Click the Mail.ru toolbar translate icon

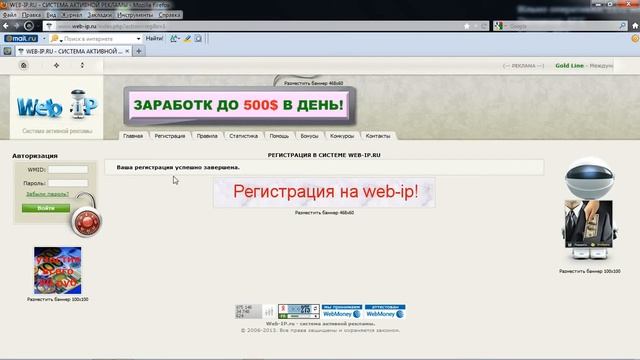pos(173,38)
